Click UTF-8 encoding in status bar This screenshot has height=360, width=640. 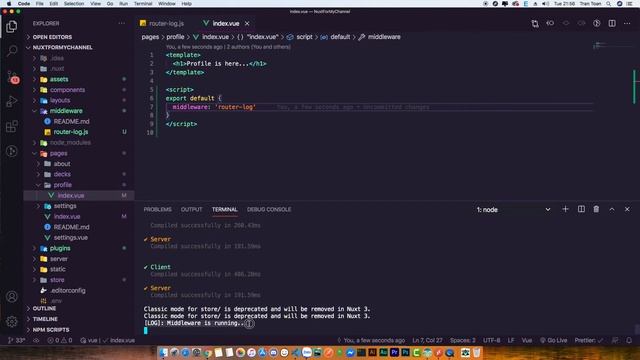(x=491, y=340)
